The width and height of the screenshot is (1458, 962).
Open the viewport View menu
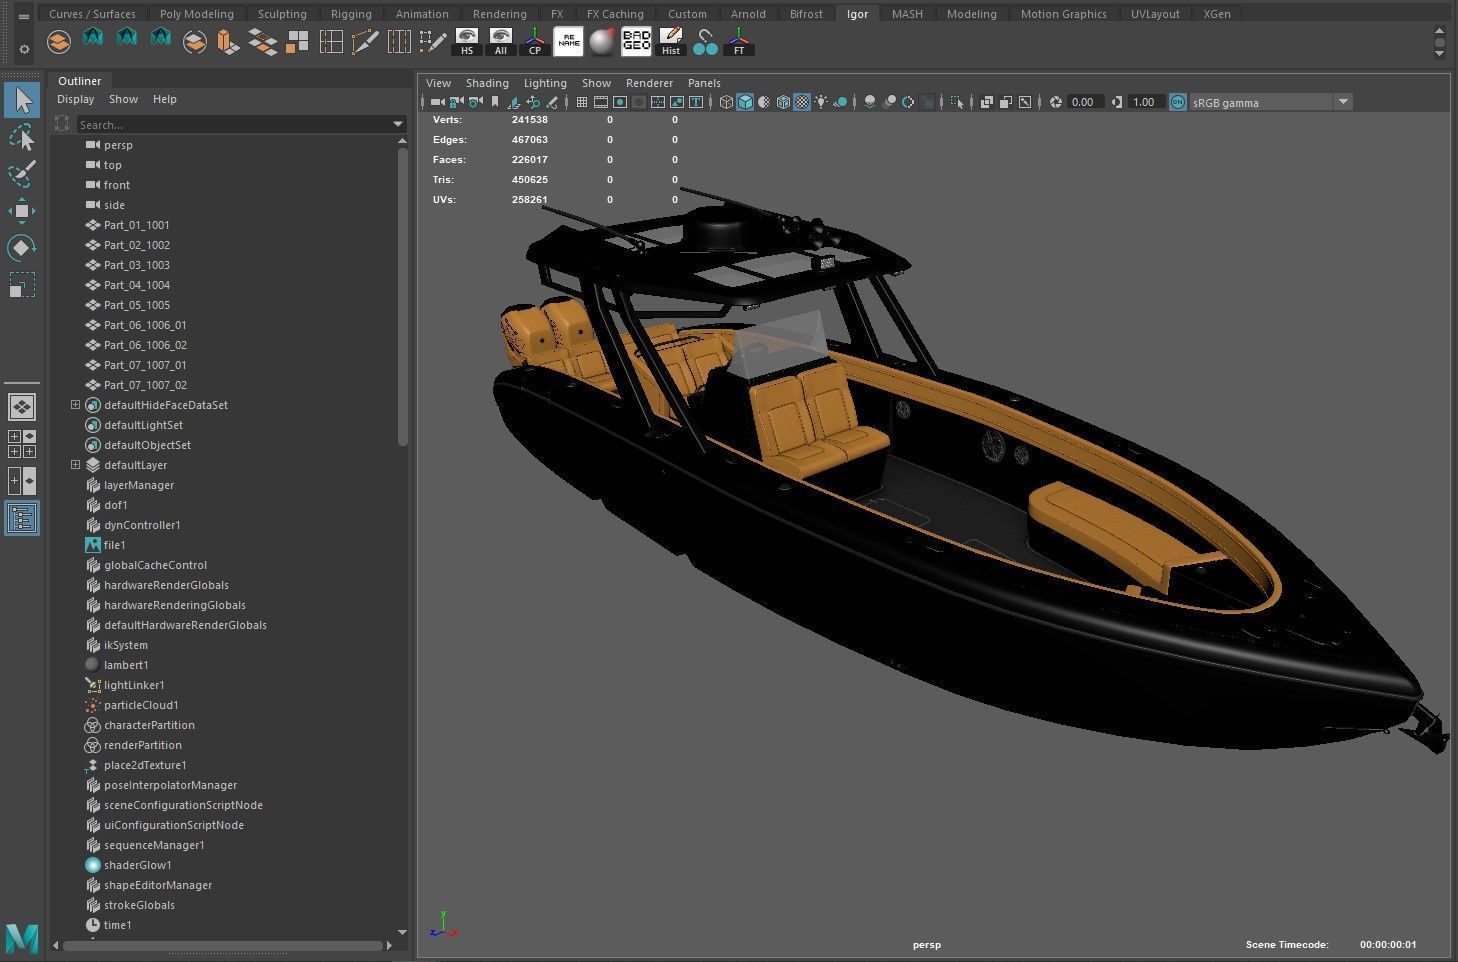coord(438,83)
